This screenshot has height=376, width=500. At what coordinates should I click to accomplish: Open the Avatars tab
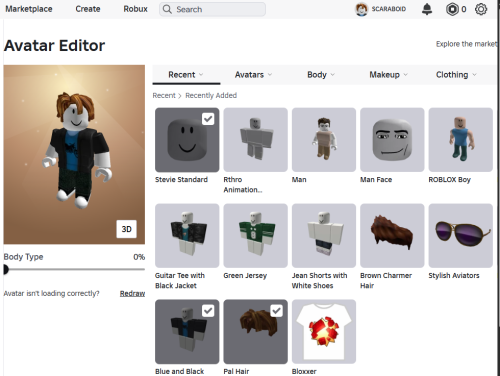click(253, 75)
